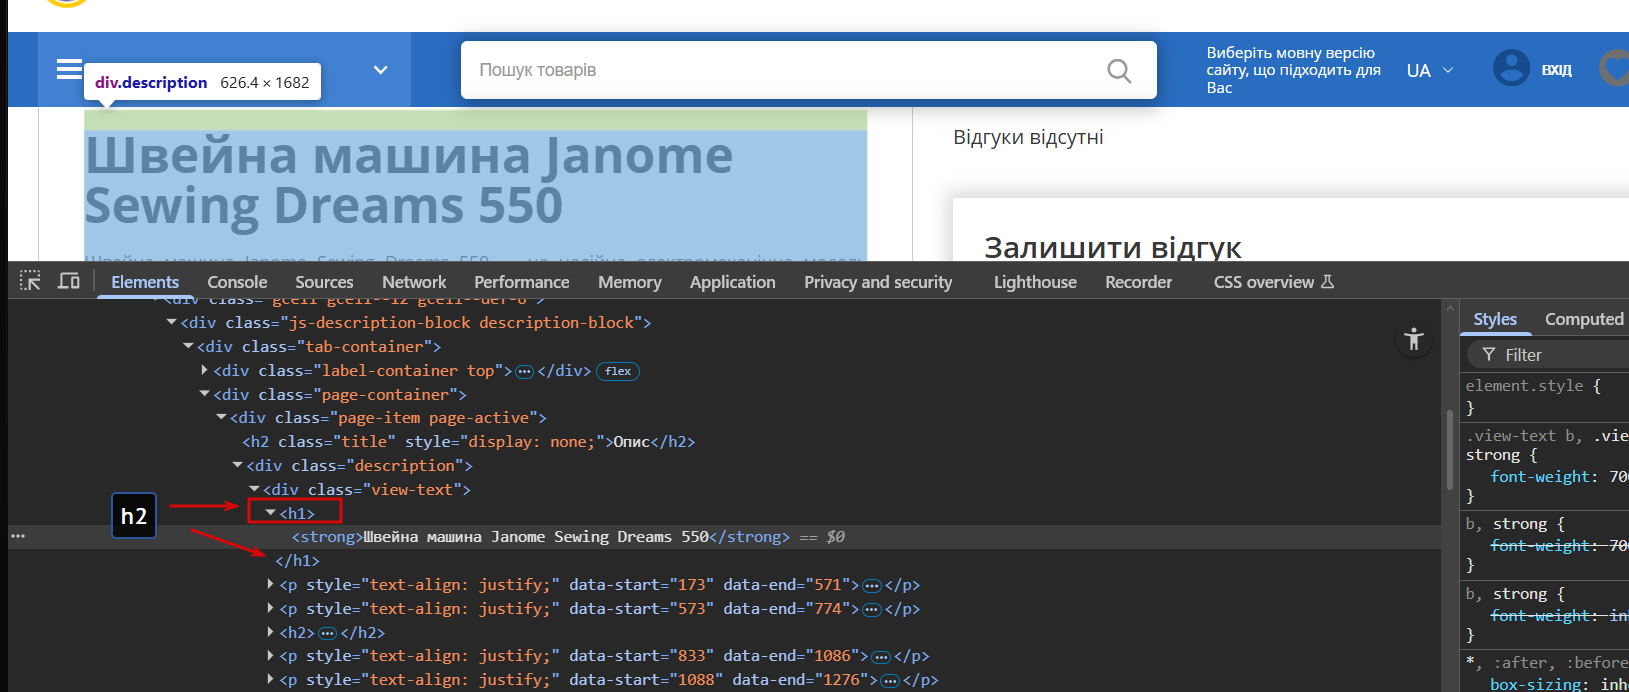Viewport: 1629px width, 692px height.
Task: Collapse the js-description-block div node
Action: (x=172, y=322)
